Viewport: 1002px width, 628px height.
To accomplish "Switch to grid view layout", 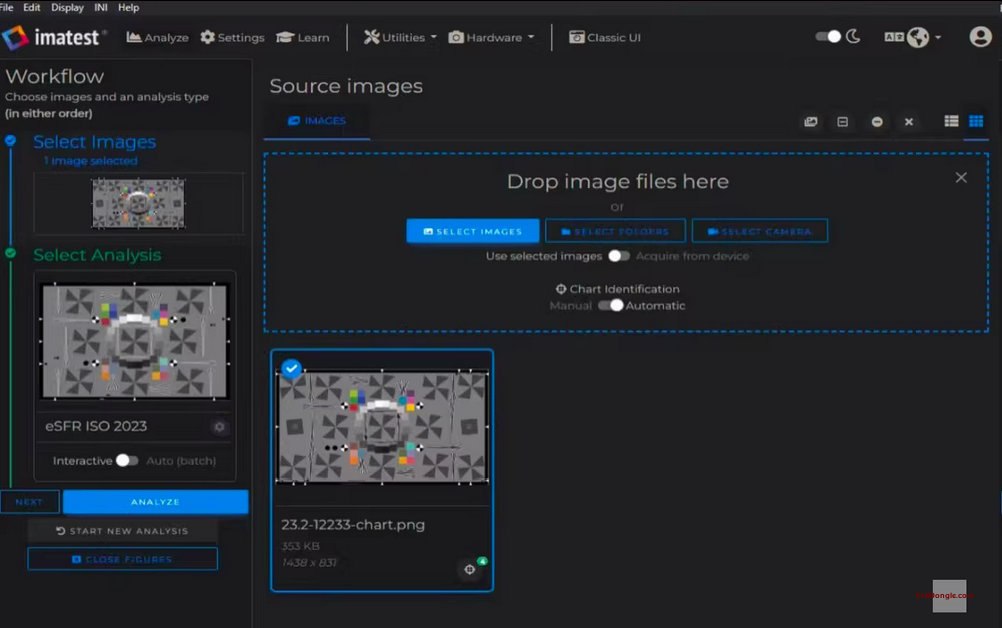I will tap(976, 121).
